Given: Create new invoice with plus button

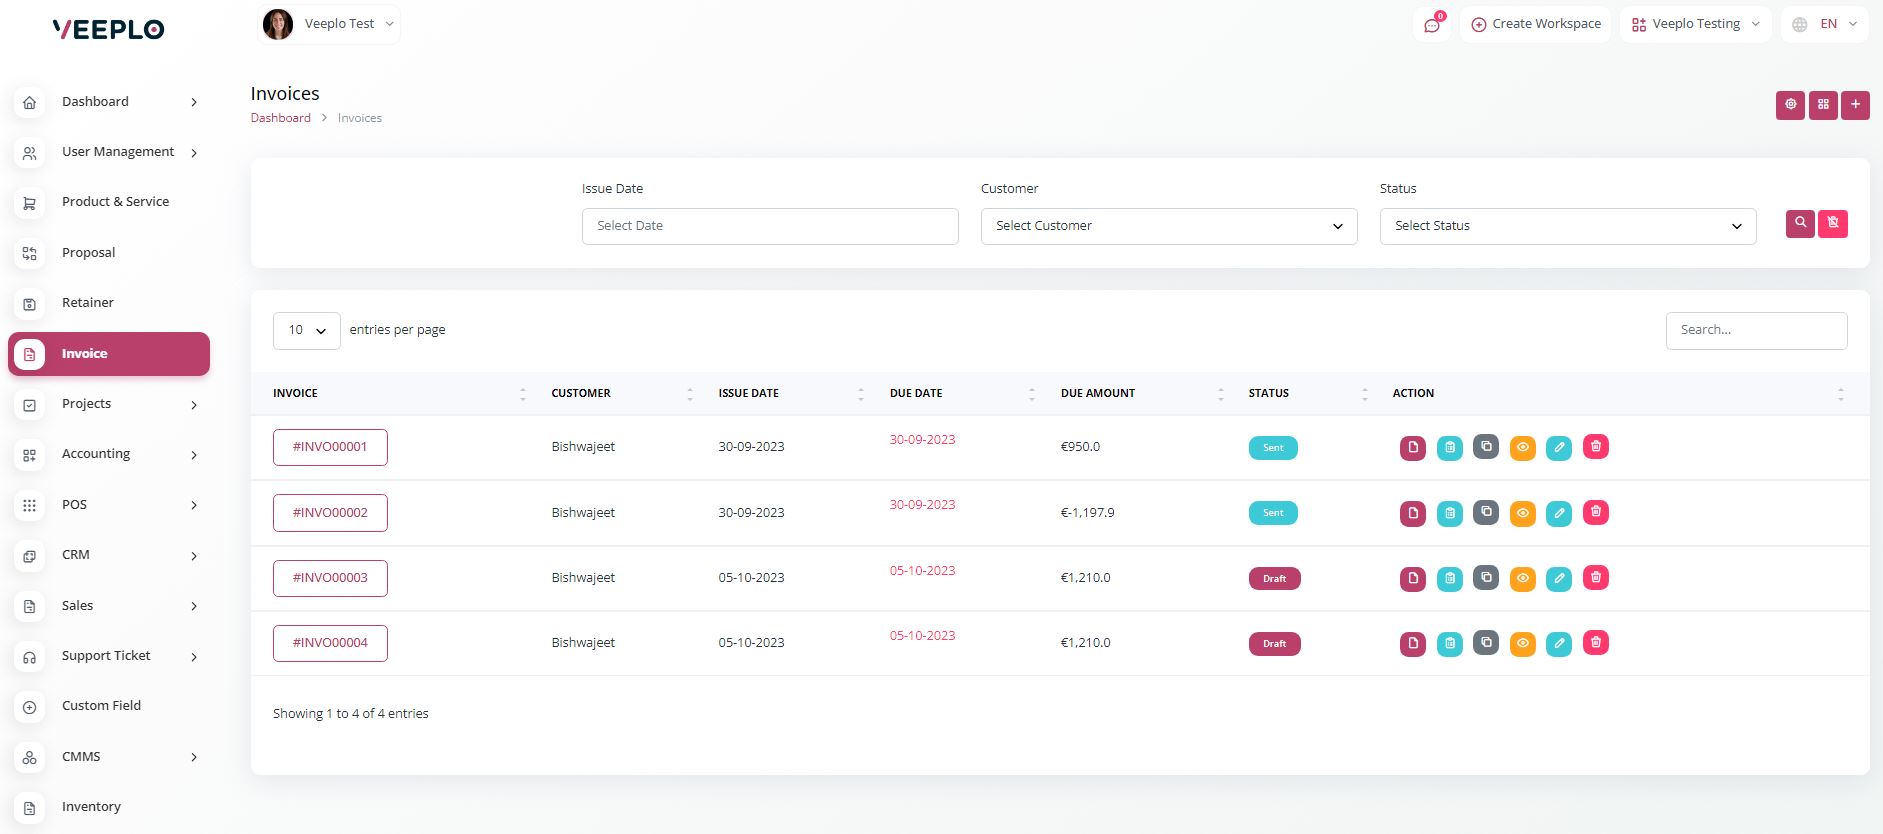Looking at the screenshot, I should pyautogui.click(x=1855, y=105).
